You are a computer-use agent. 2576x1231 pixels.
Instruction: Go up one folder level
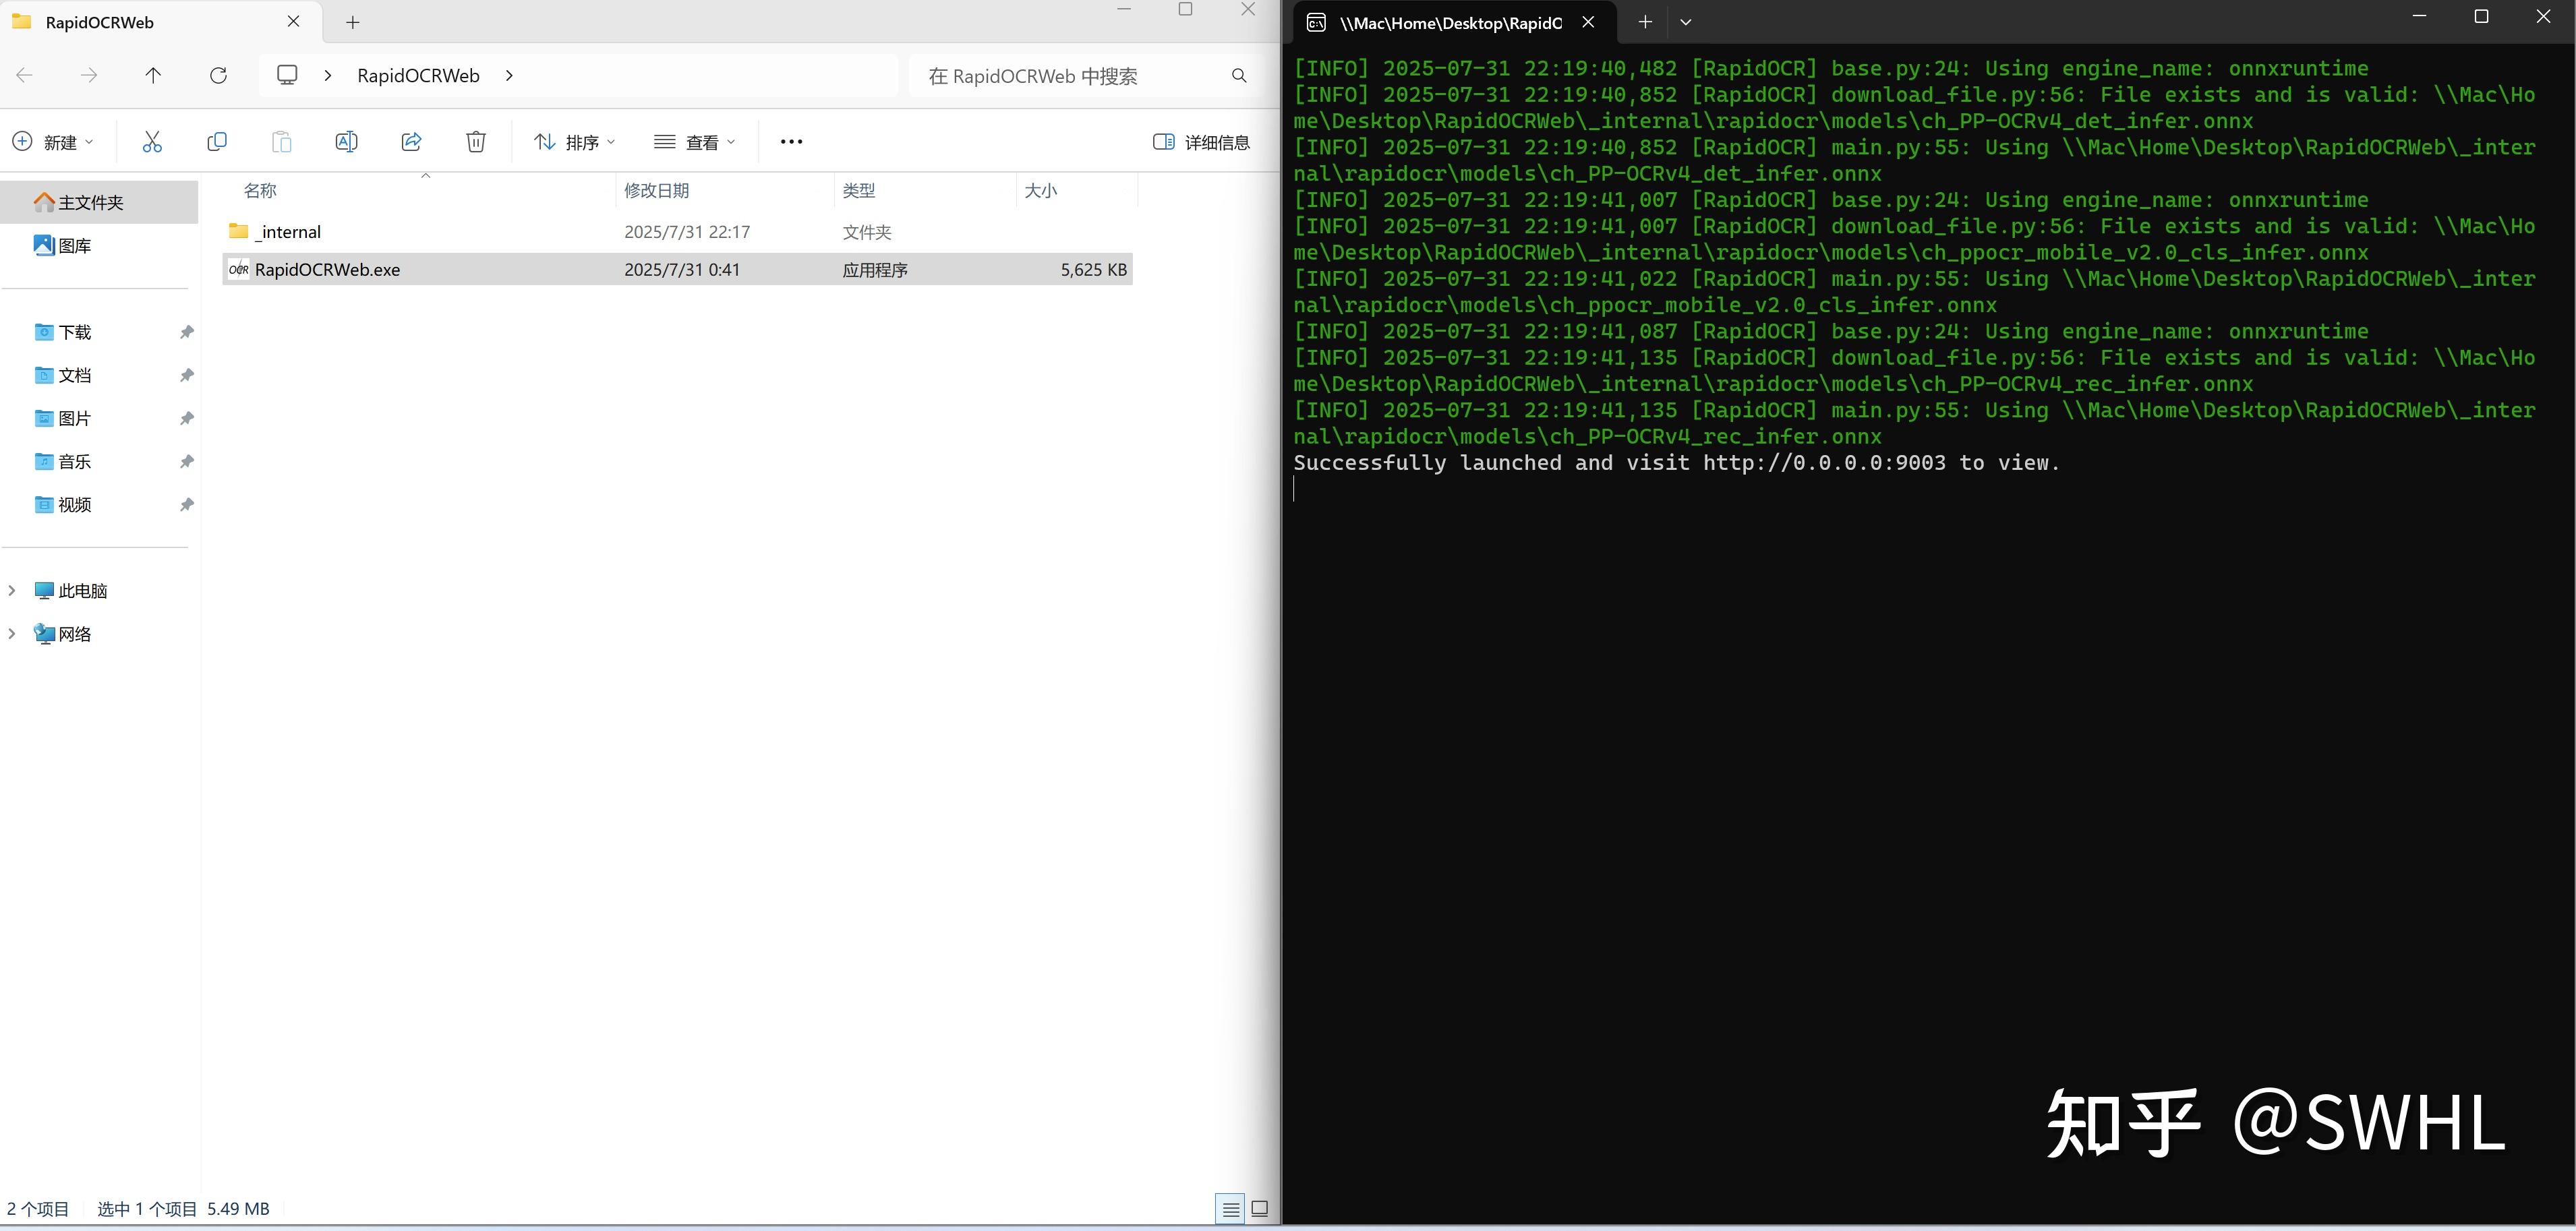(153, 75)
